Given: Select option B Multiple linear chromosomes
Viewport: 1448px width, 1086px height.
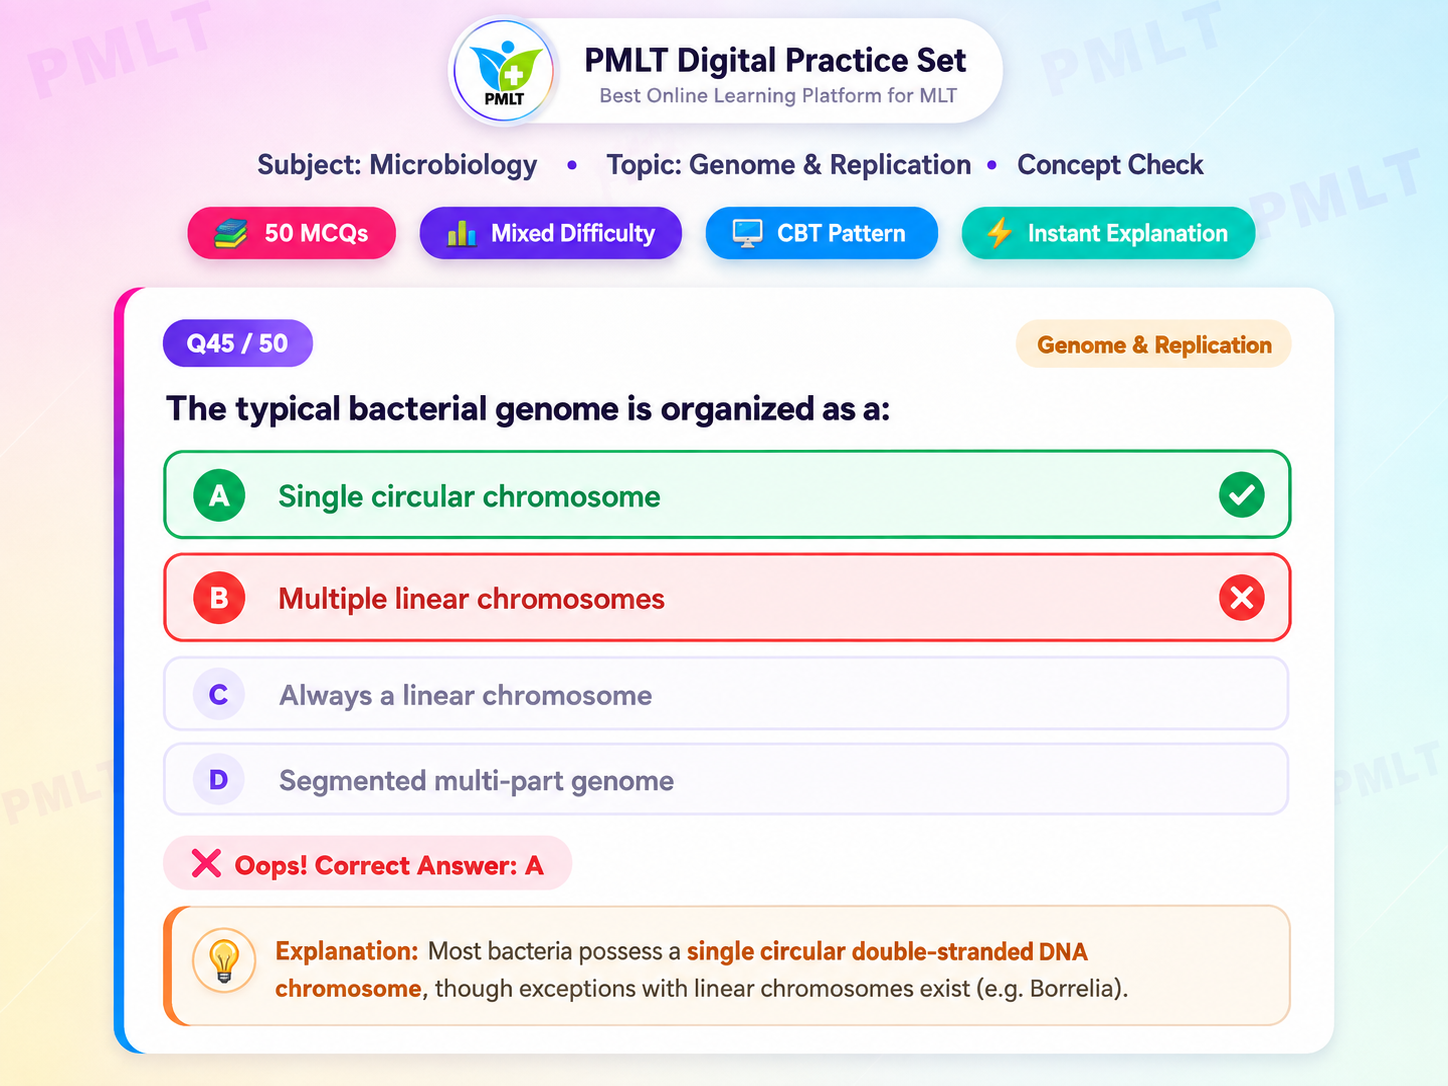Looking at the screenshot, I should pyautogui.click(x=727, y=598).
